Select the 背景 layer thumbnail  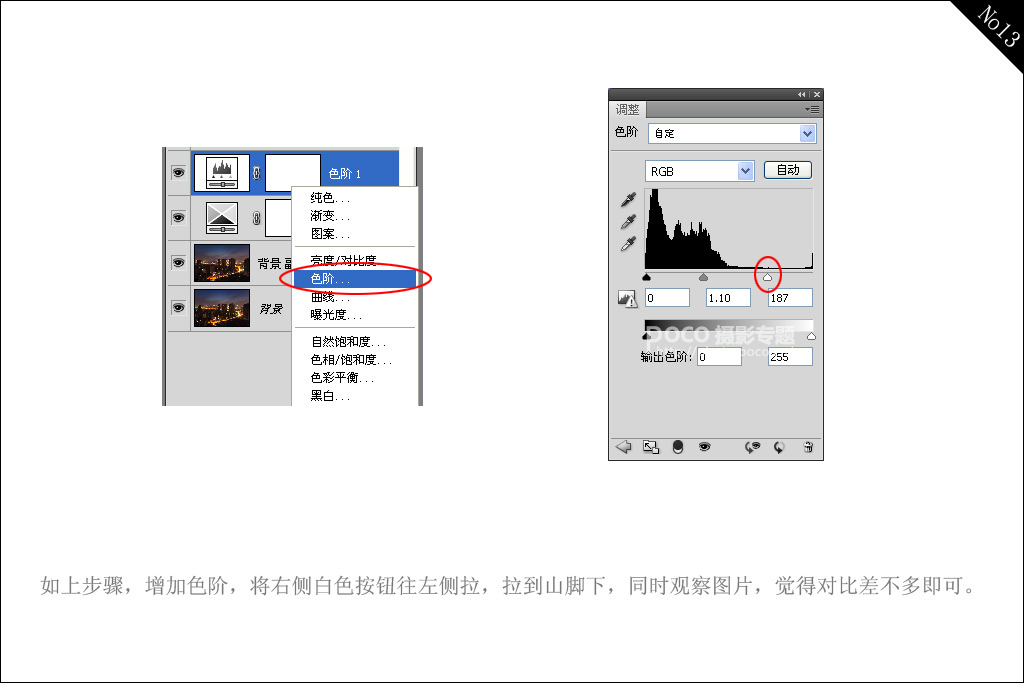pyautogui.click(x=222, y=308)
